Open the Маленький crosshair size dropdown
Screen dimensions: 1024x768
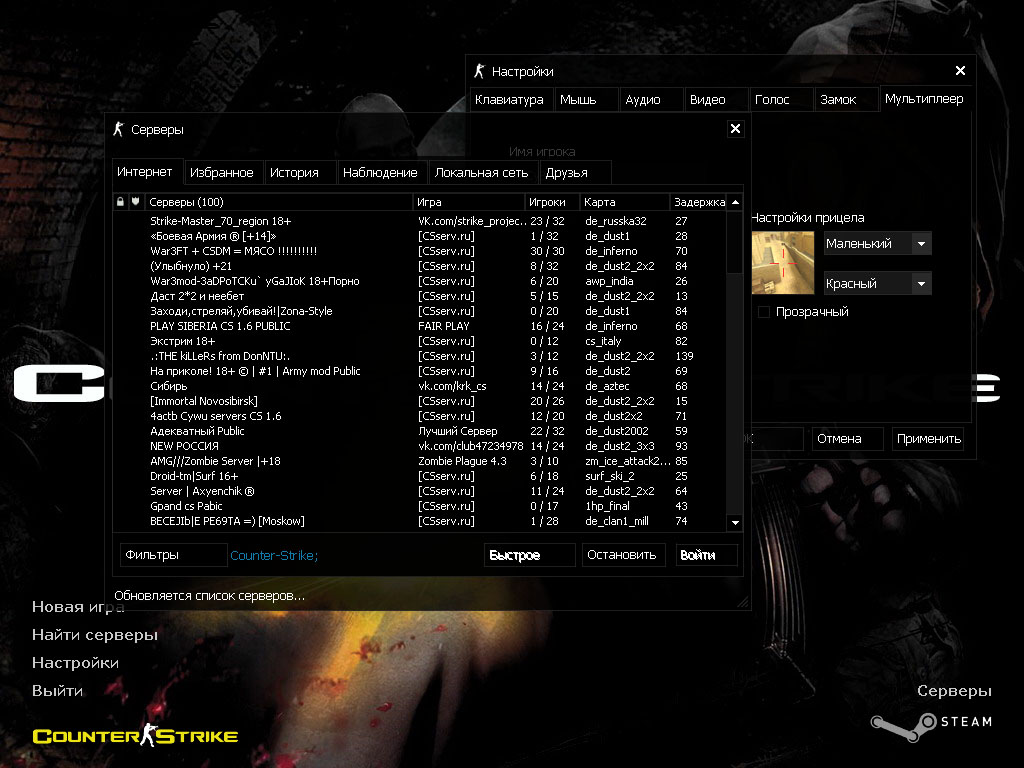coord(877,244)
